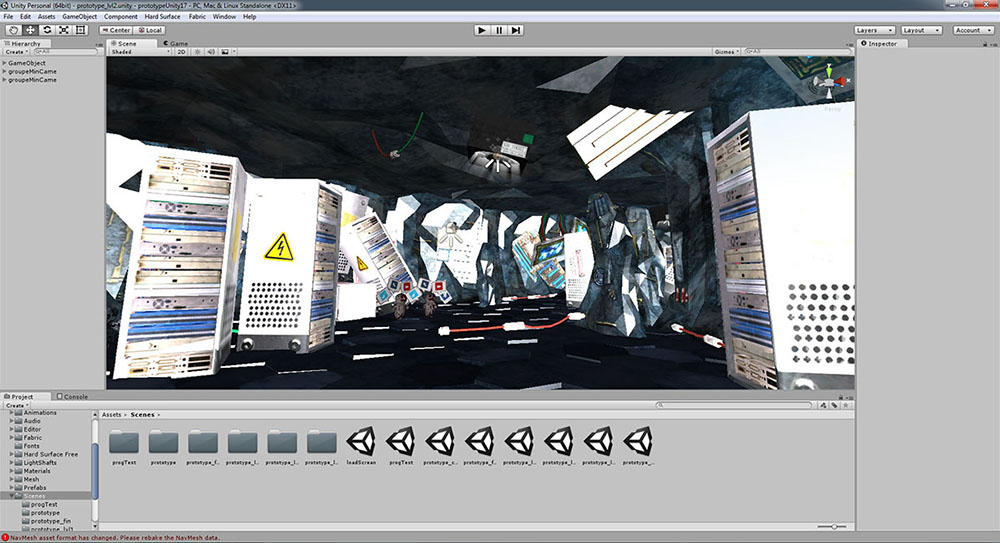1000x543 pixels.
Task: Select the Scale tool
Action: [x=64, y=30]
